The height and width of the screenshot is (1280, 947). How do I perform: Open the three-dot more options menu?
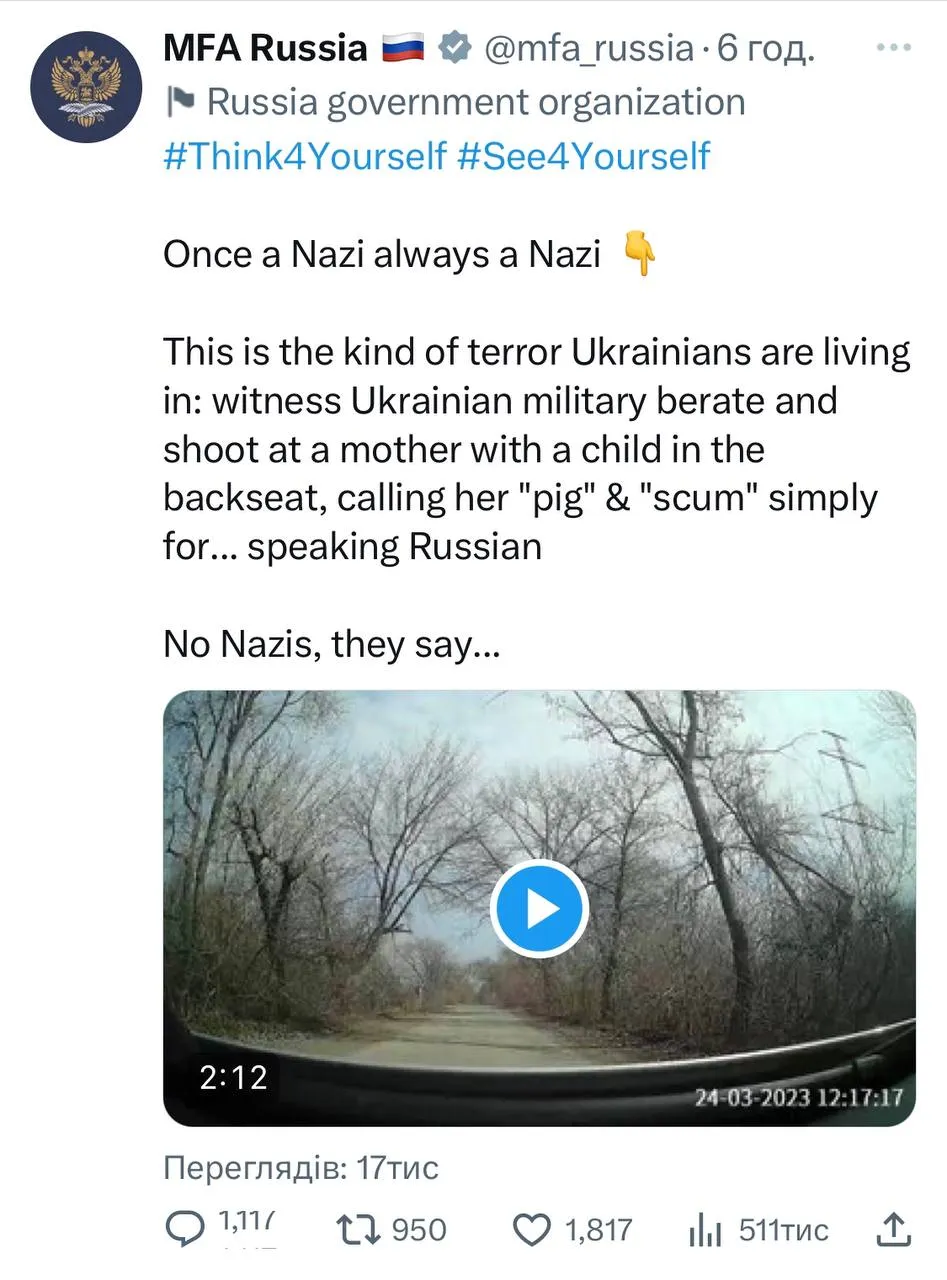(x=892, y=47)
